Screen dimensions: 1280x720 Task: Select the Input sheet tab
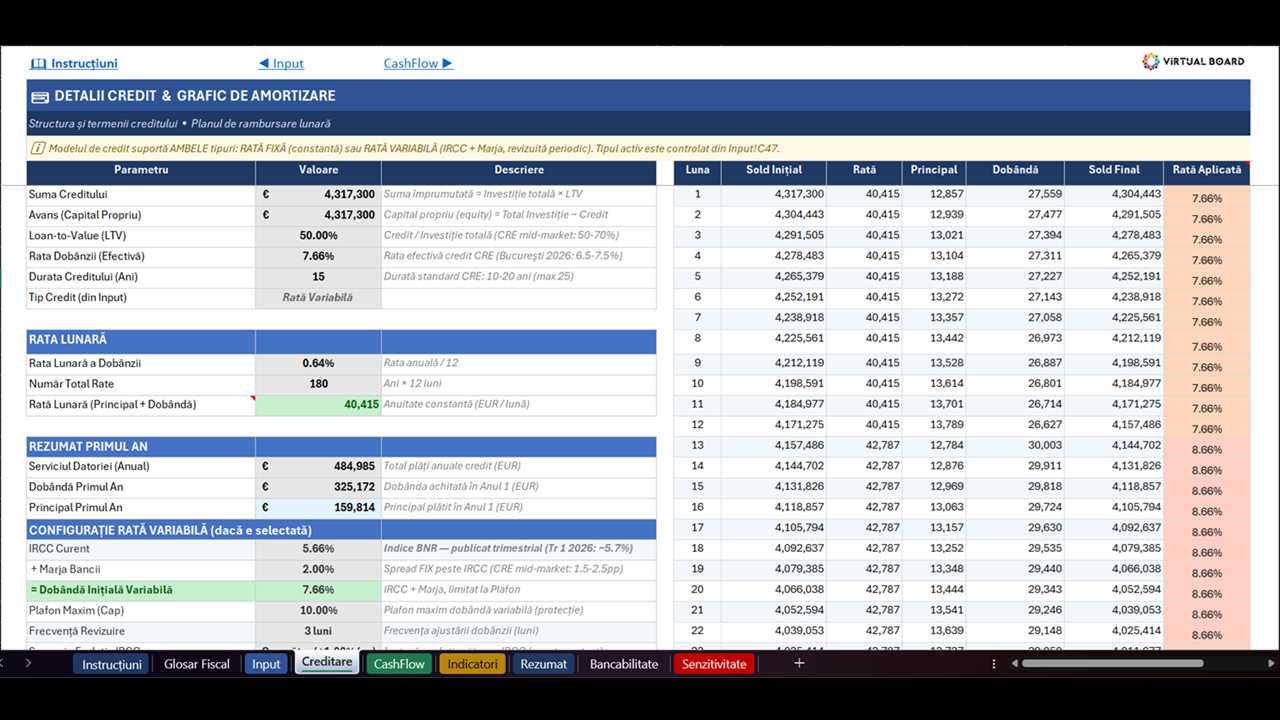tap(266, 664)
